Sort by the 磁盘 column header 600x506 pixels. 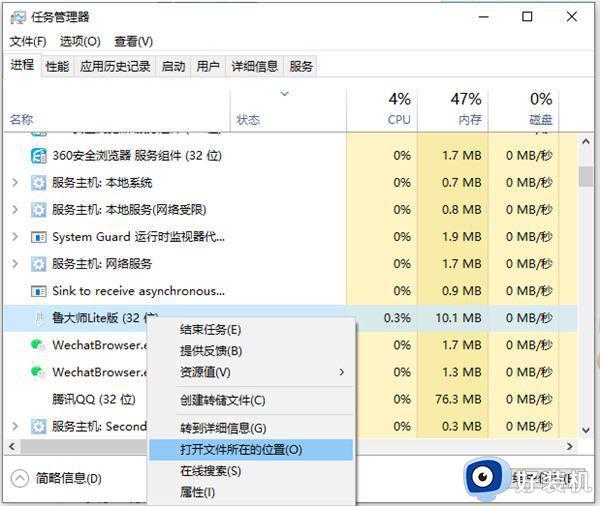point(524,111)
